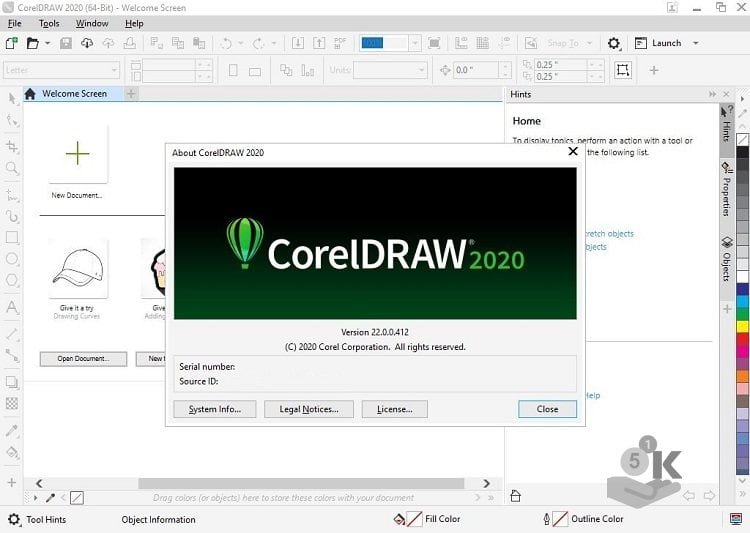
Task: Click the Export icon in toolbar
Action: point(319,43)
